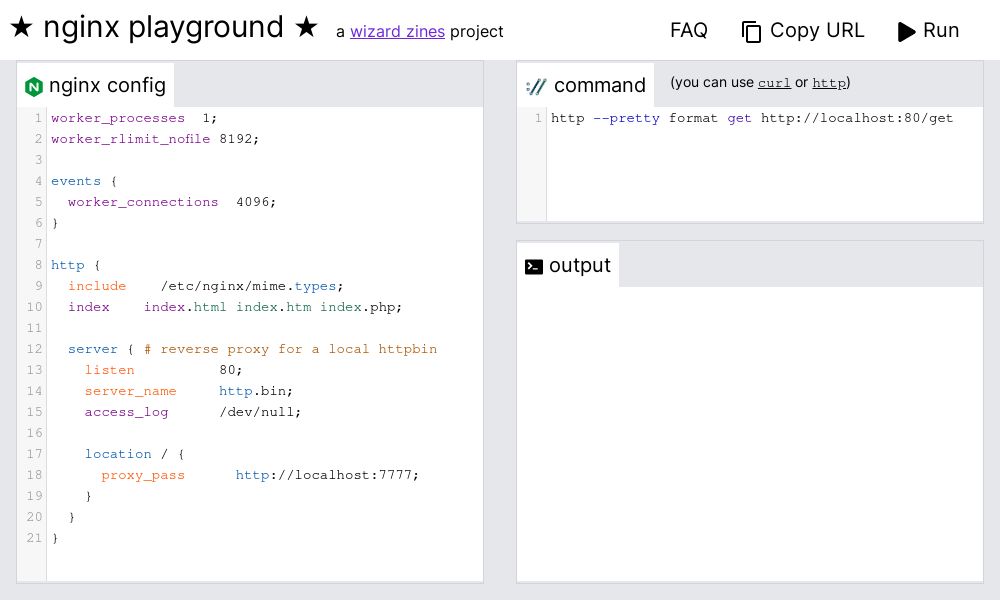Click the worker_connections directive
This screenshot has height=600, width=1000.
[x=143, y=202]
